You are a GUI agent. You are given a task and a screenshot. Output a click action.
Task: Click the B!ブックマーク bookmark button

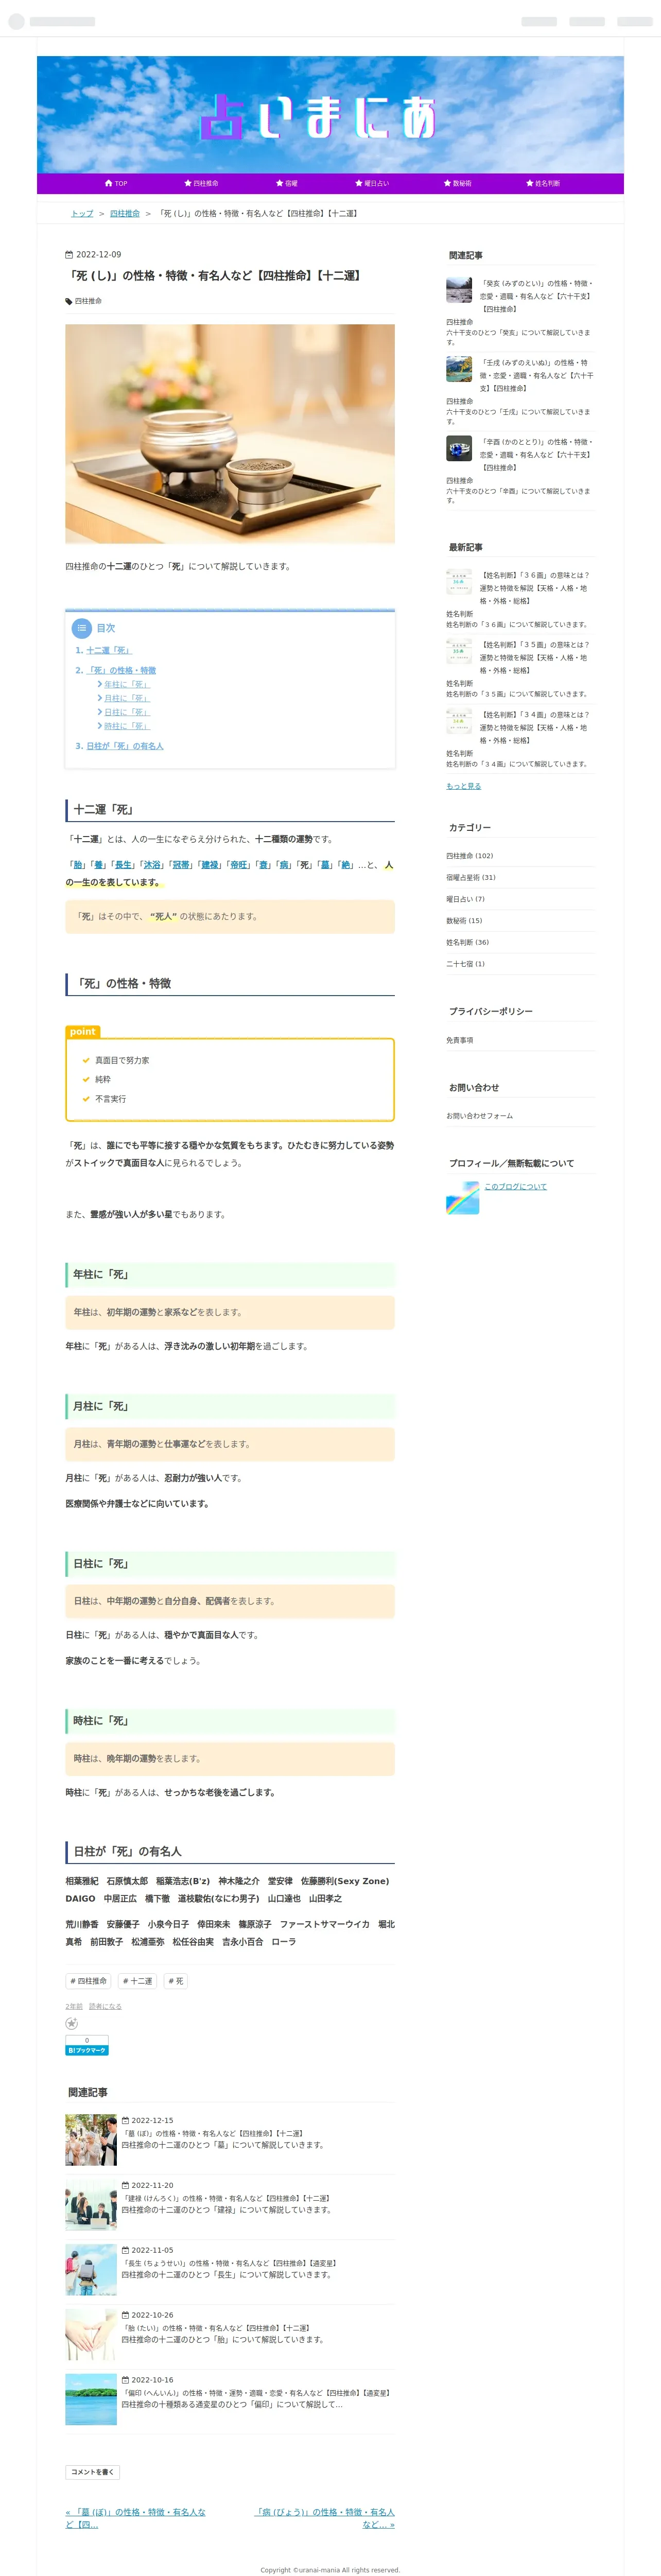[87, 2050]
